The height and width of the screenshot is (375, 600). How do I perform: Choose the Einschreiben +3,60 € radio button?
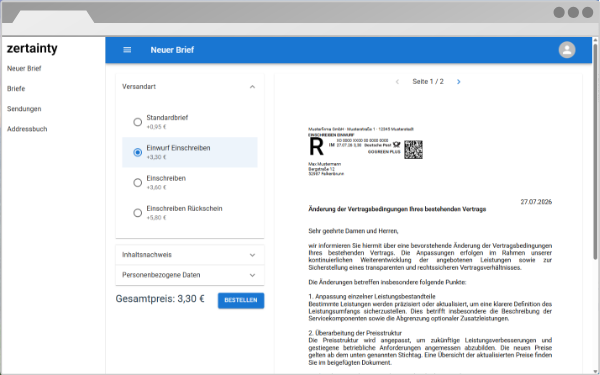137,183
